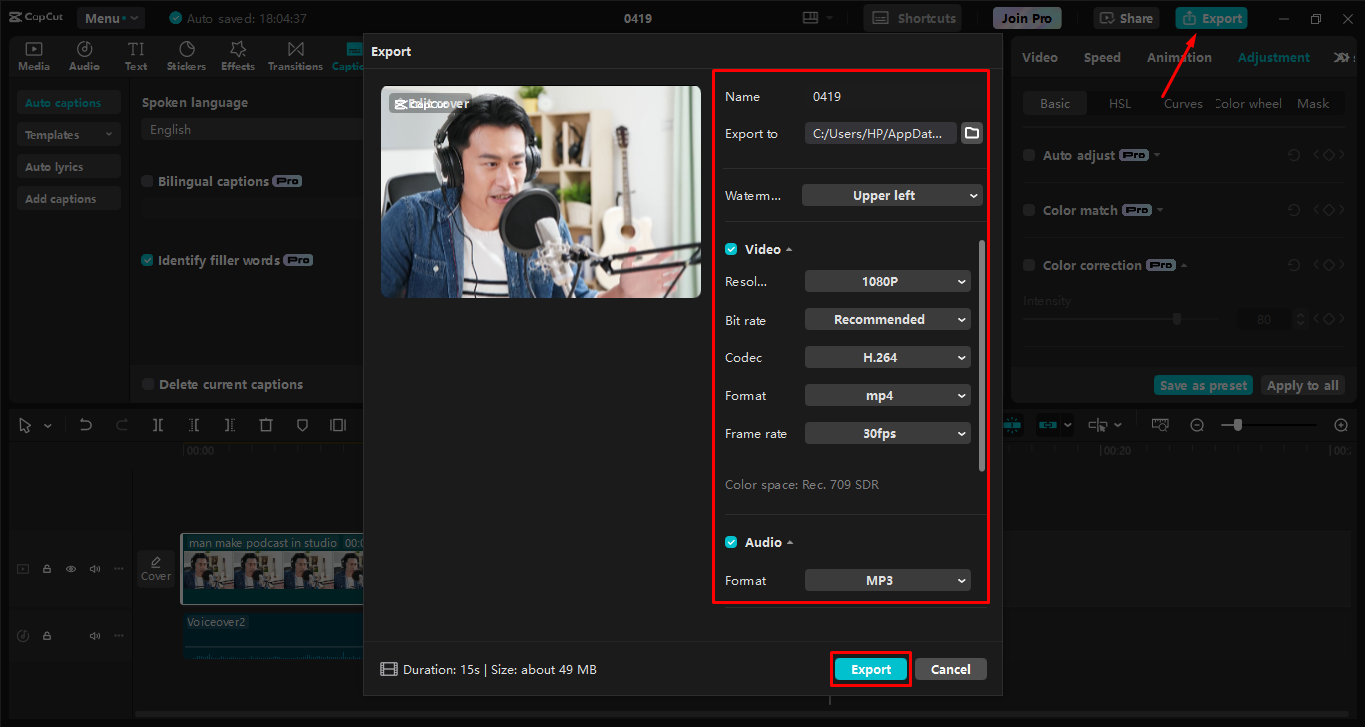Reset the Auto adjust setting

pos(1294,156)
